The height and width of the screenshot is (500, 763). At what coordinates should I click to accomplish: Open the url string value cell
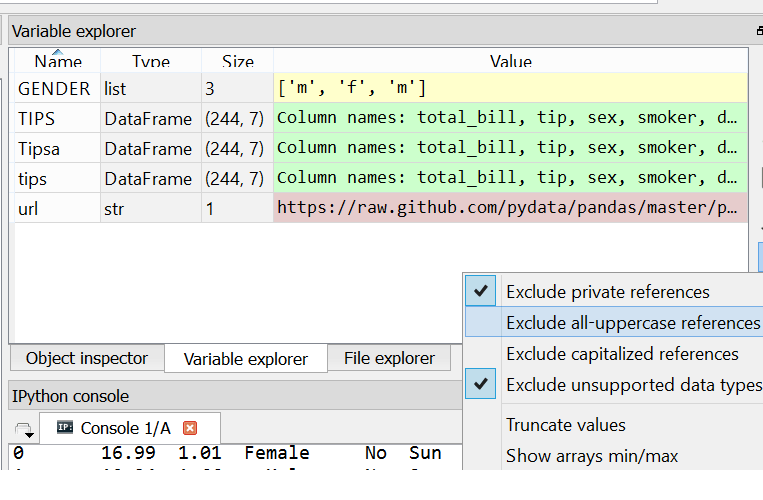[510, 208]
